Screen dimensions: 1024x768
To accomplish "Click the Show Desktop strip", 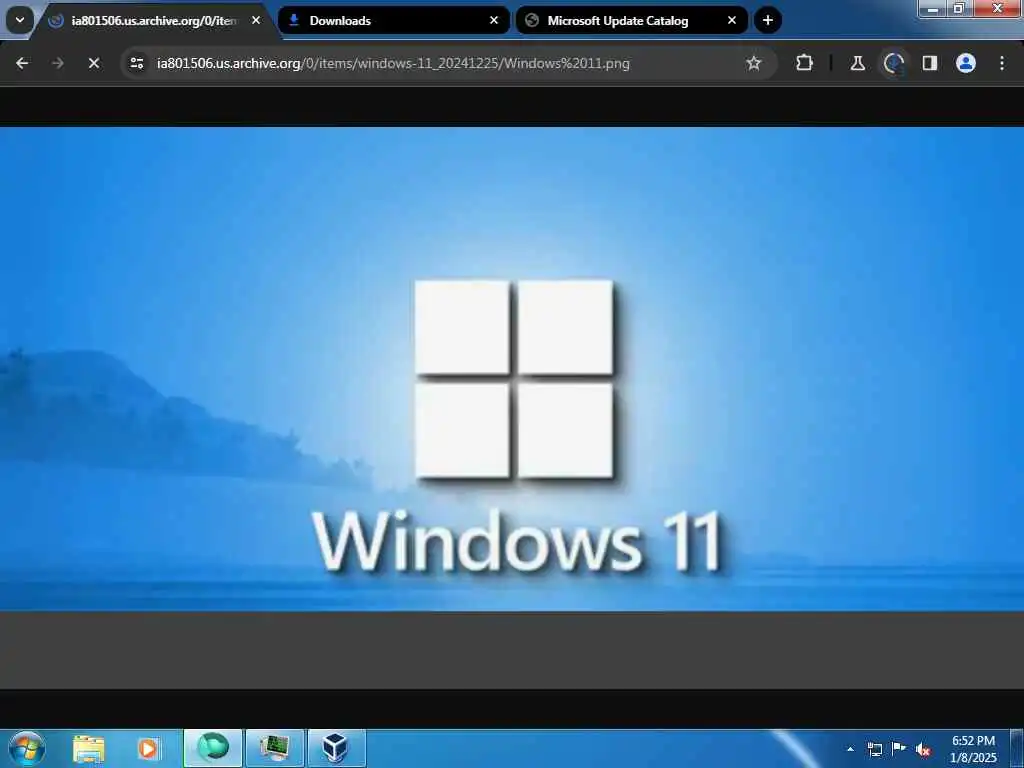I will (x=1017, y=748).
